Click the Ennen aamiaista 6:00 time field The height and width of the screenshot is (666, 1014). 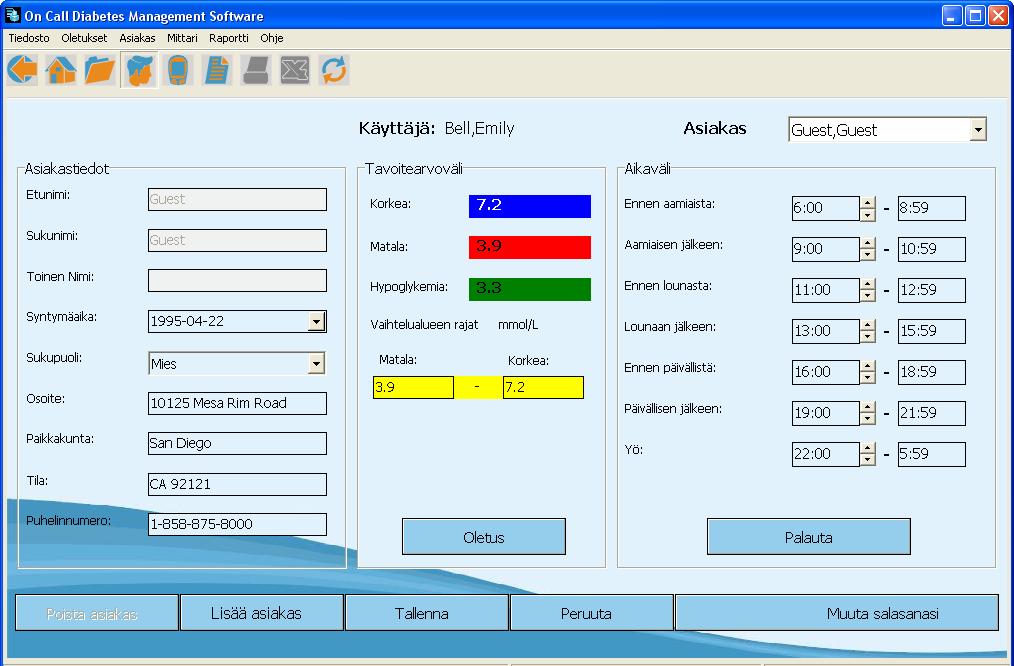(x=826, y=208)
